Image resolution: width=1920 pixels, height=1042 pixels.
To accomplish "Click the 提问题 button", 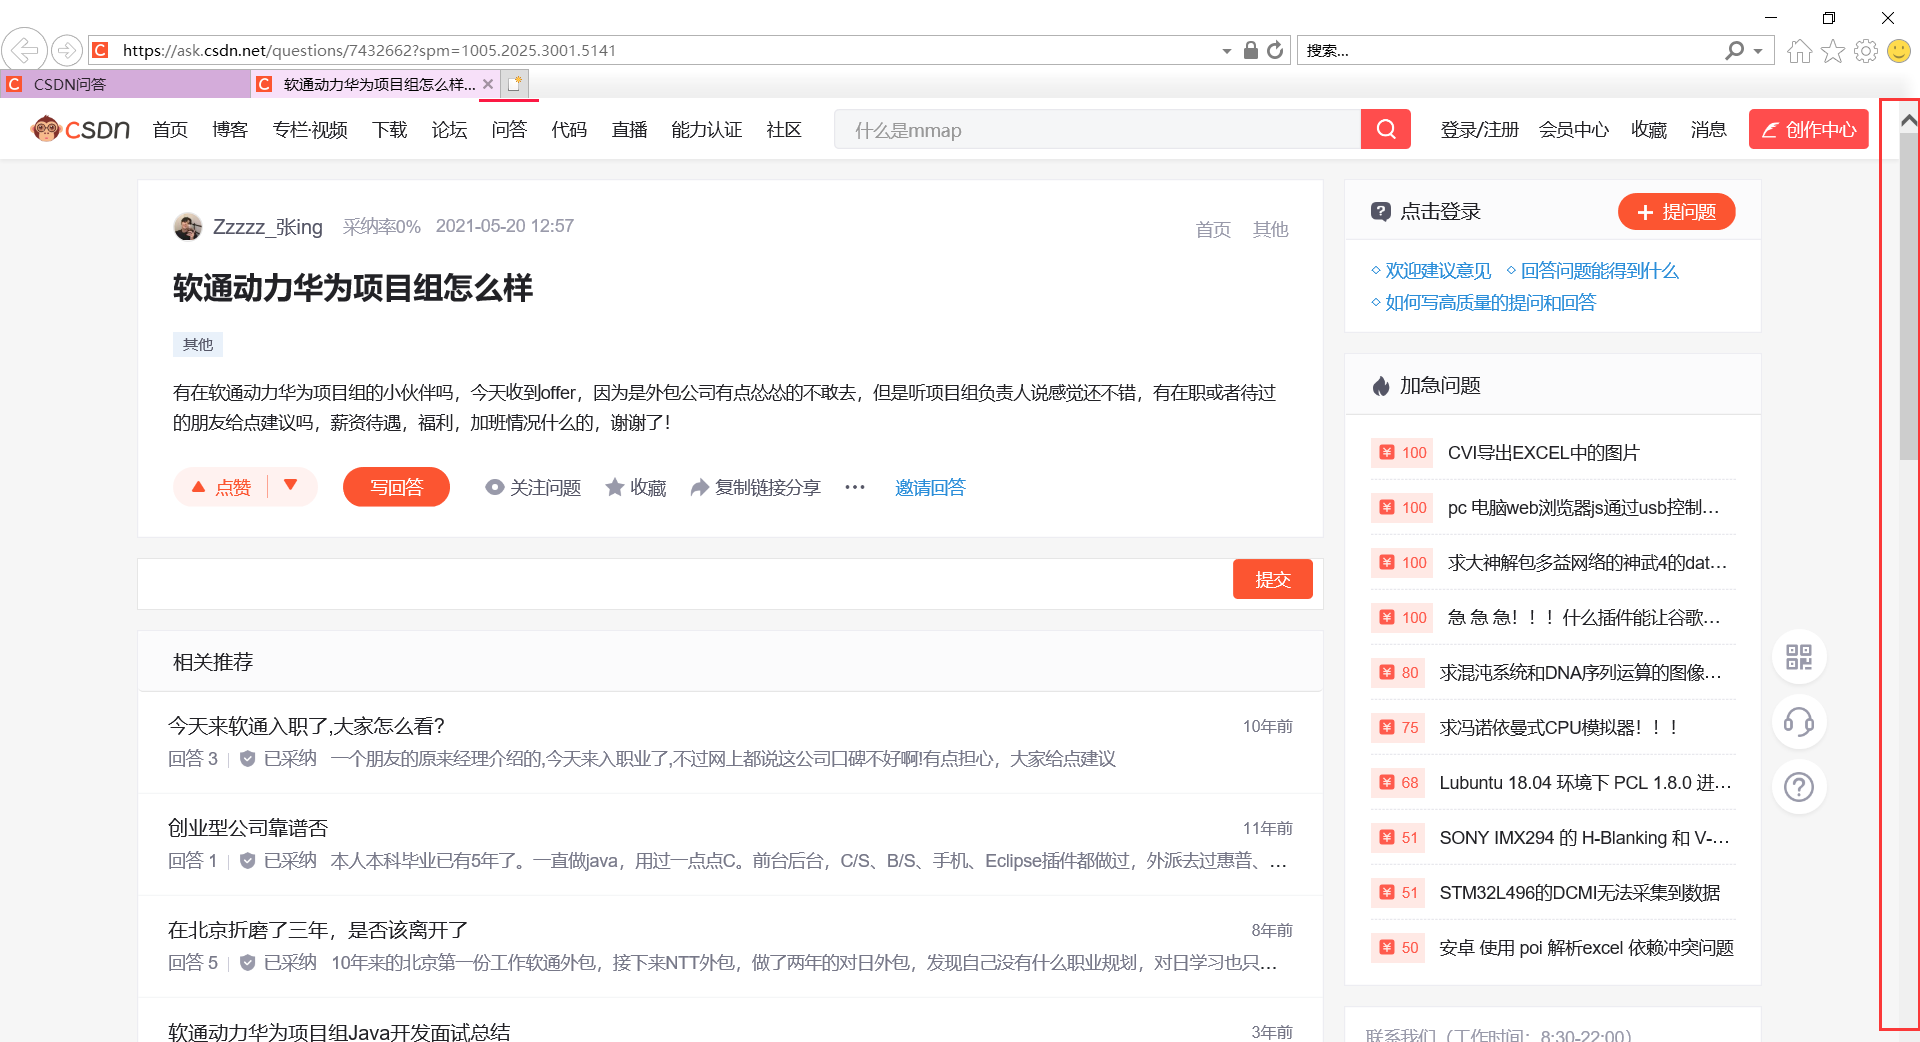I will [1676, 211].
